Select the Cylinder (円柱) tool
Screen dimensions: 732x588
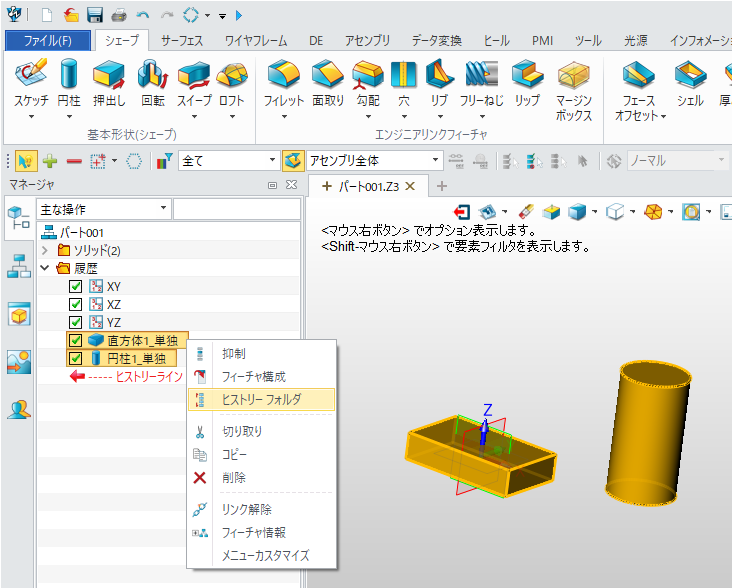point(69,83)
